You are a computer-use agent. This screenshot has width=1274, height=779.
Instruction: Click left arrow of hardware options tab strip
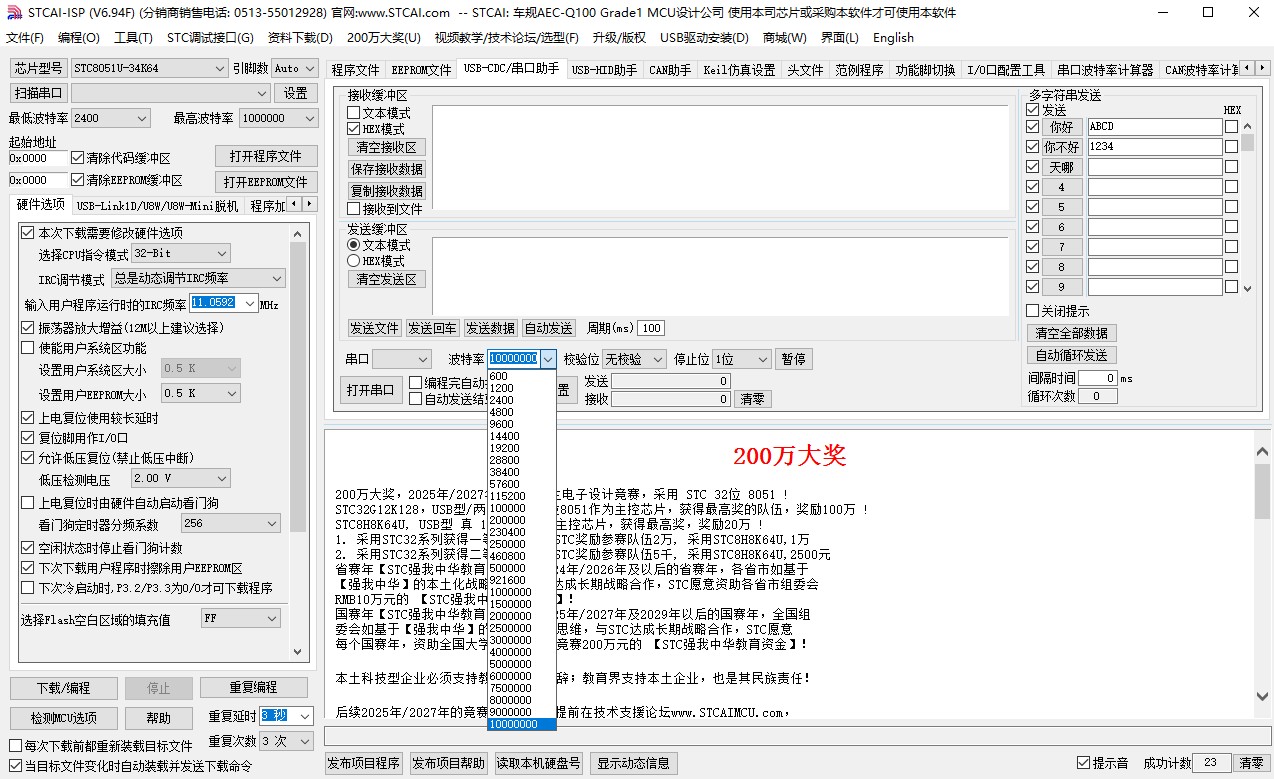[x=294, y=204]
